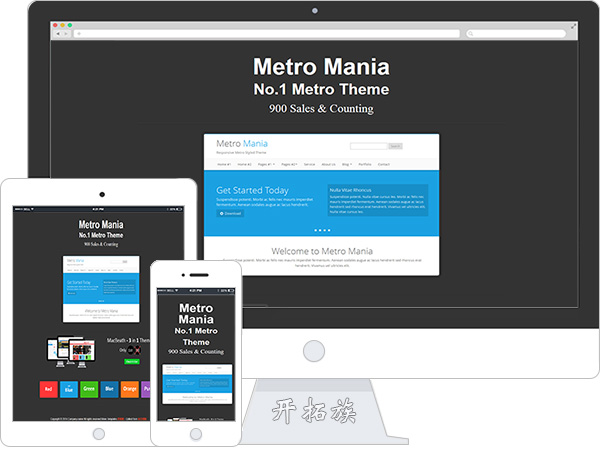Click the fullscreen arrows icon in browser corner
This screenshot has width=600, height=450.
coord(573,26)
